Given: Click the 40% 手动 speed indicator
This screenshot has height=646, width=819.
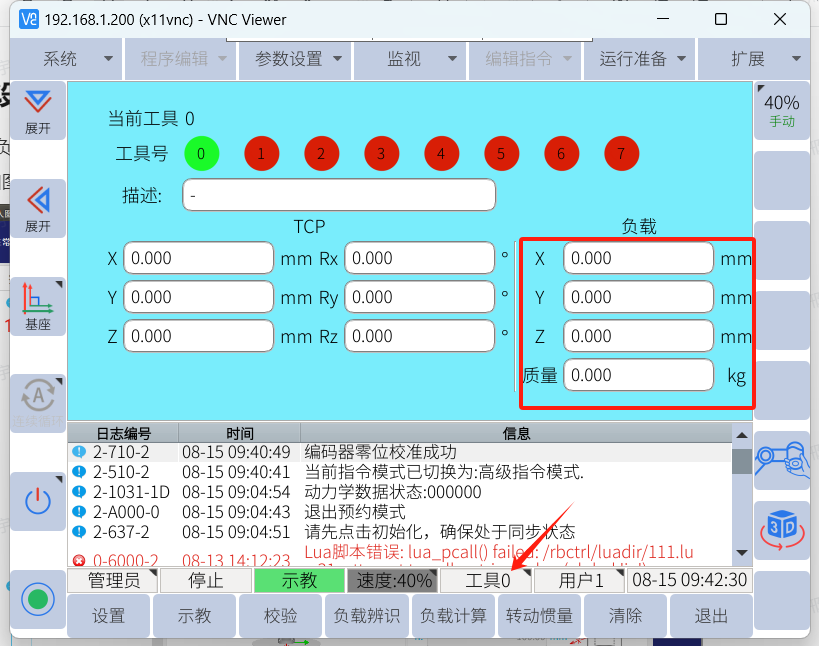Looking at the screenshot, I should click(x=781, y=110).
